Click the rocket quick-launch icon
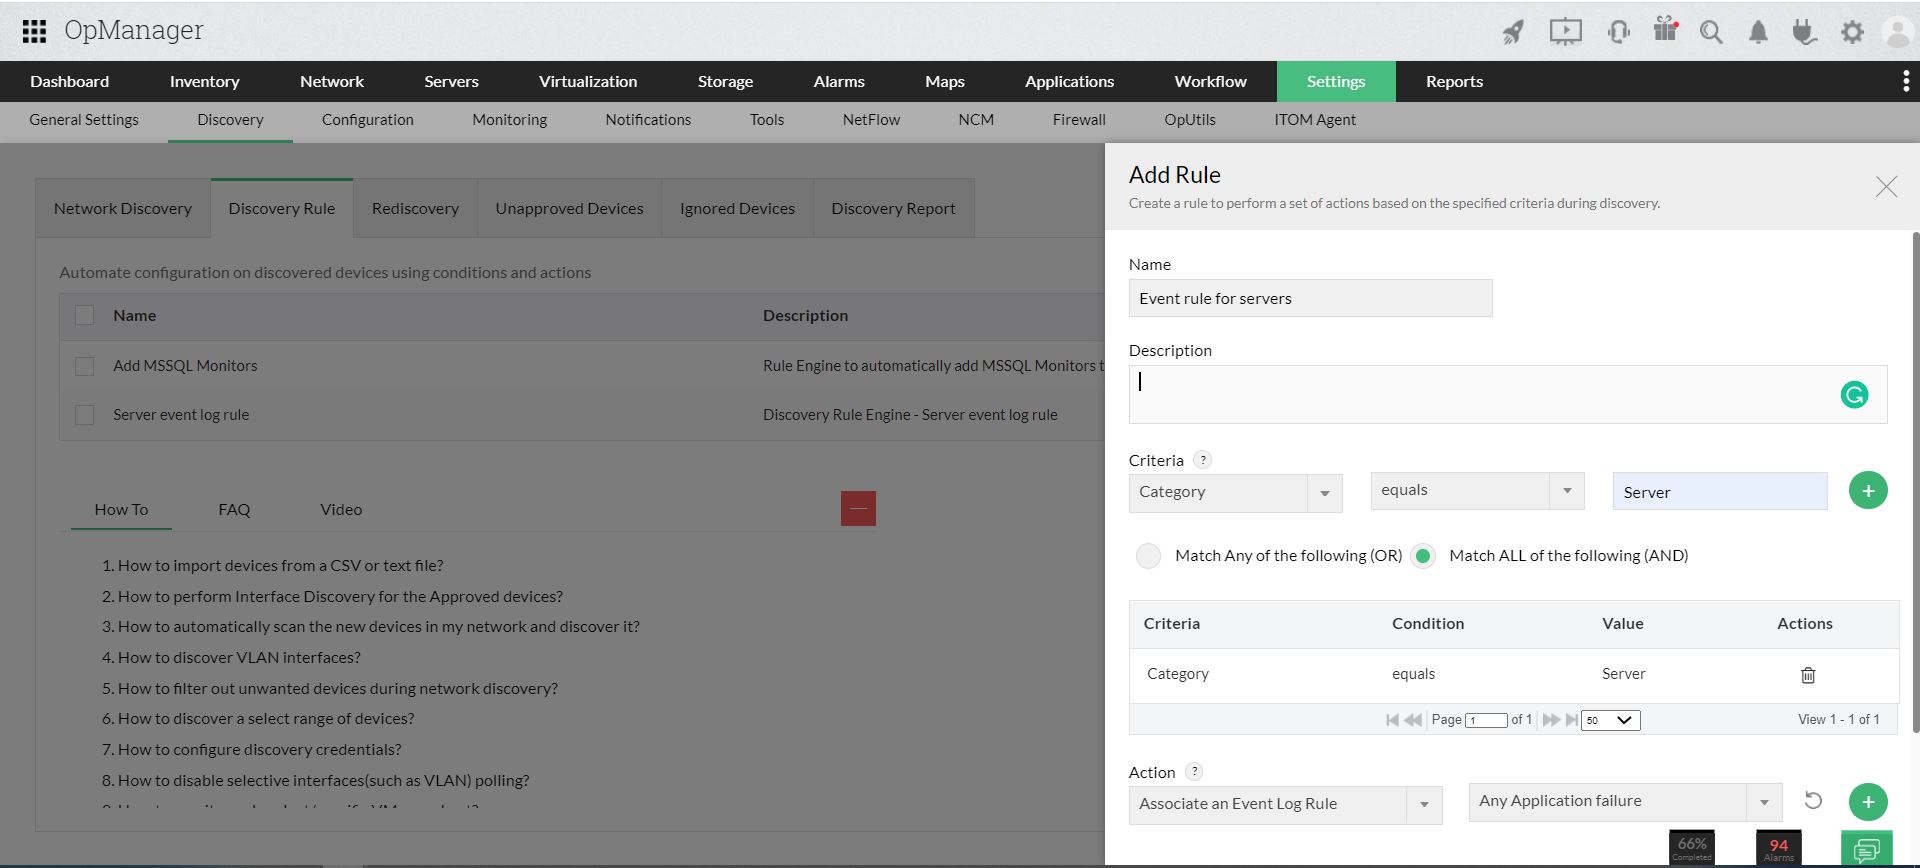This screenshot has width=1920, height=868. [1513, 32]
